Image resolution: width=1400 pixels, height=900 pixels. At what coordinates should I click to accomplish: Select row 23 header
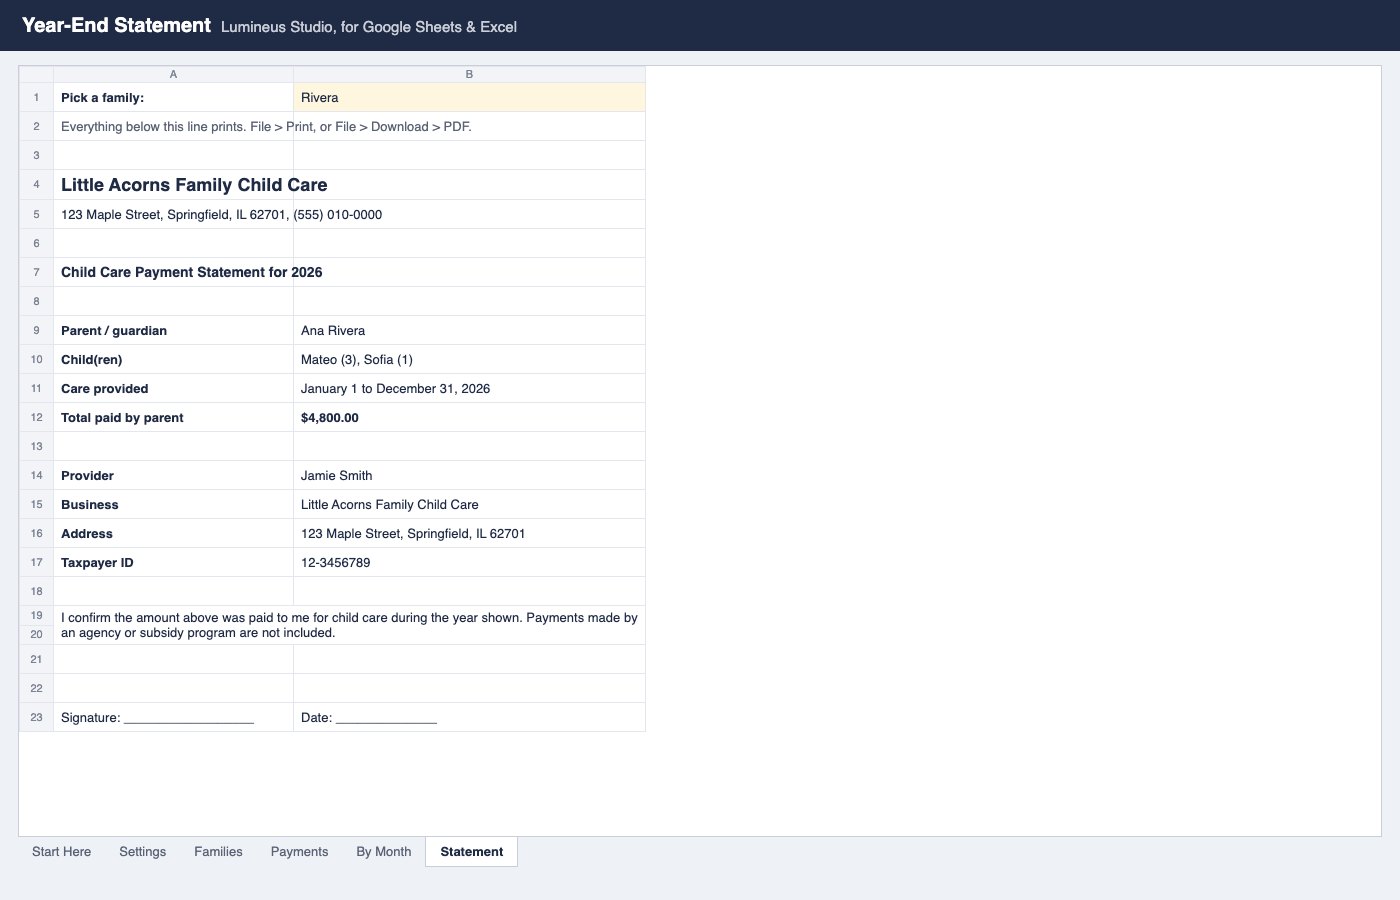[x=36, y=718]
